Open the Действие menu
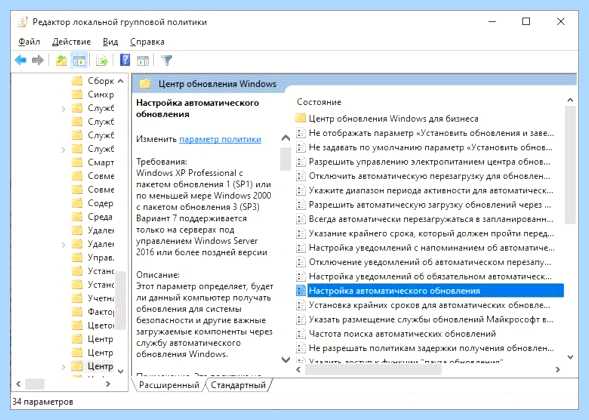Viewport: 589px width, 420px height. pos(71,42)
